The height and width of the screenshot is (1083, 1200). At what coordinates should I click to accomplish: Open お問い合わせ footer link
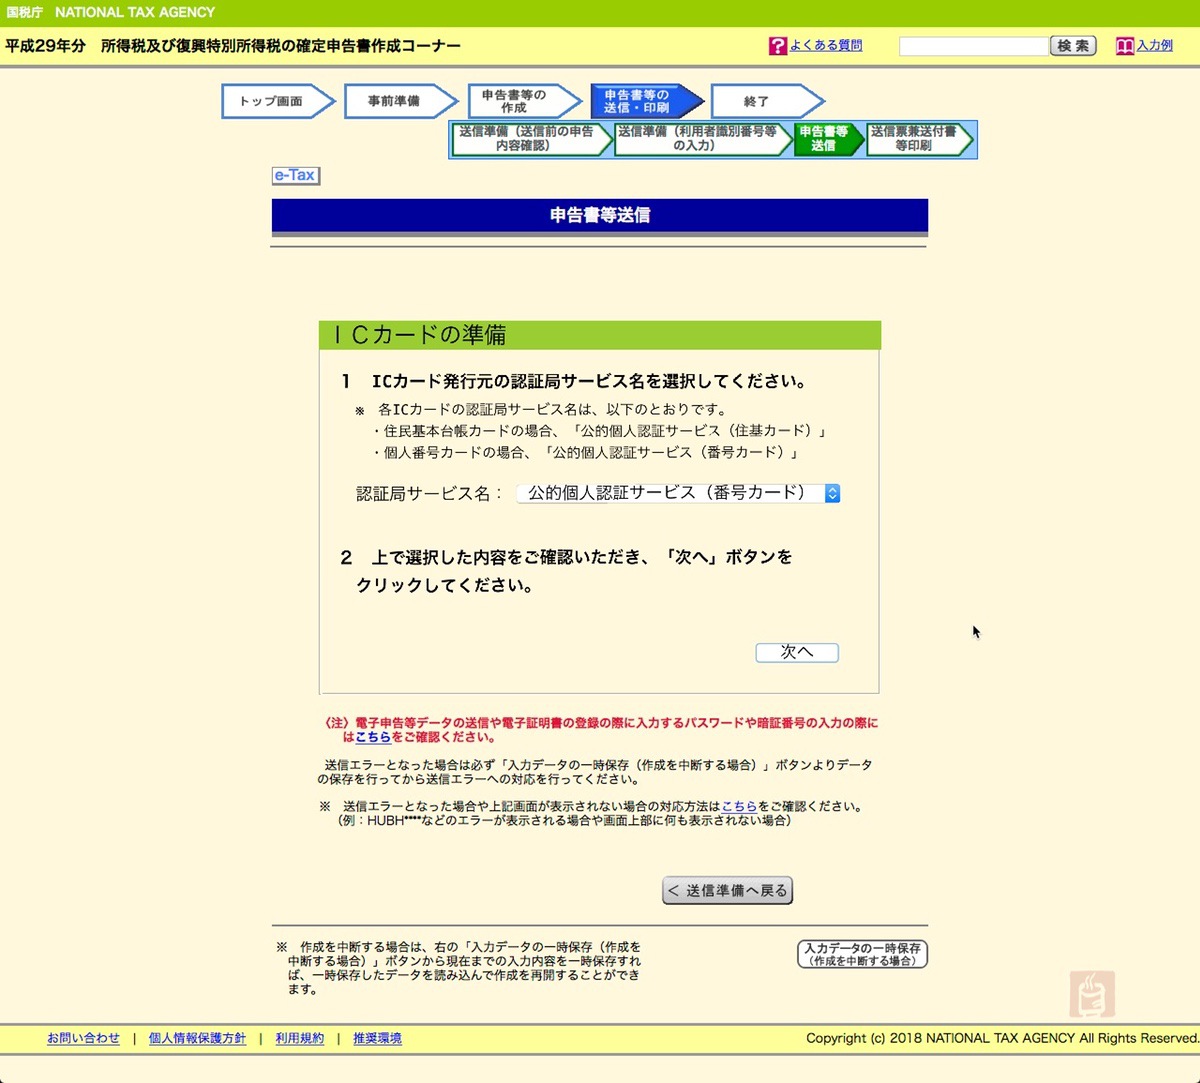[x=83, y=1039]
